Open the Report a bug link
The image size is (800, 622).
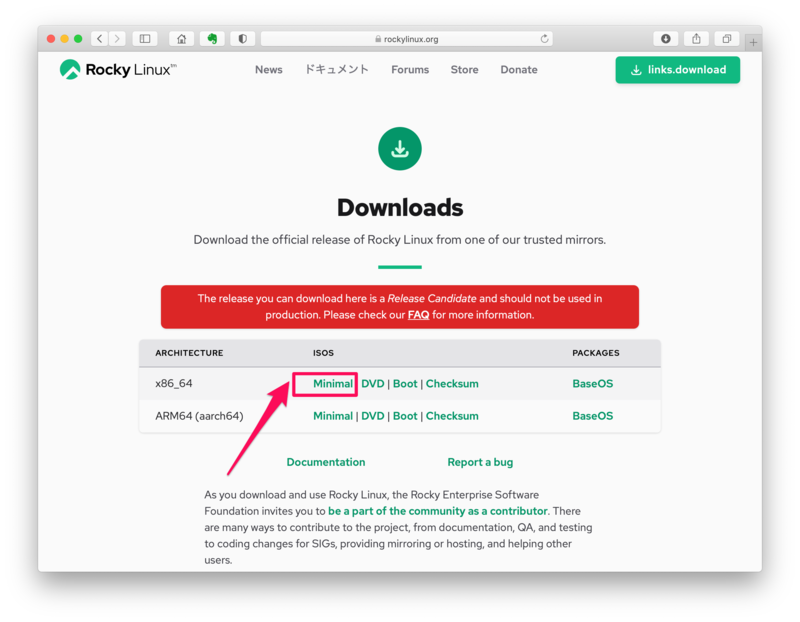point(480,462)
